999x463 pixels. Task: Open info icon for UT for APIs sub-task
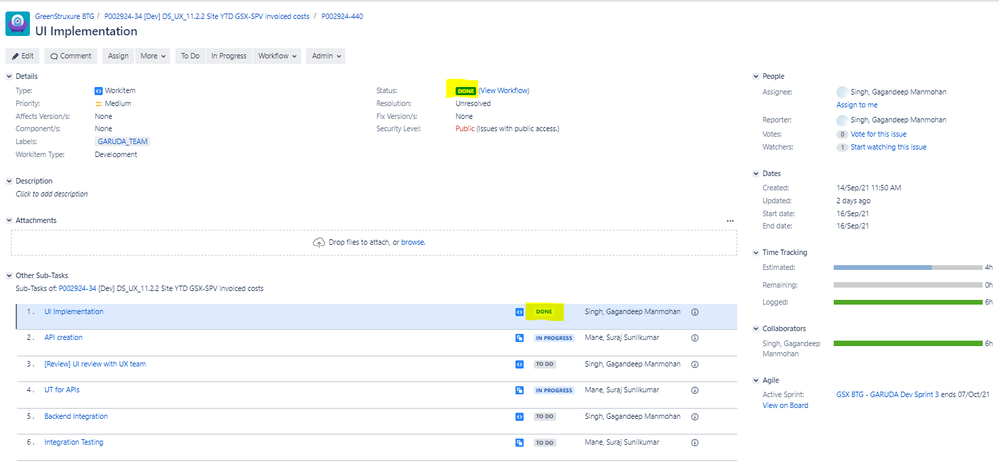[x=695, y=390]
